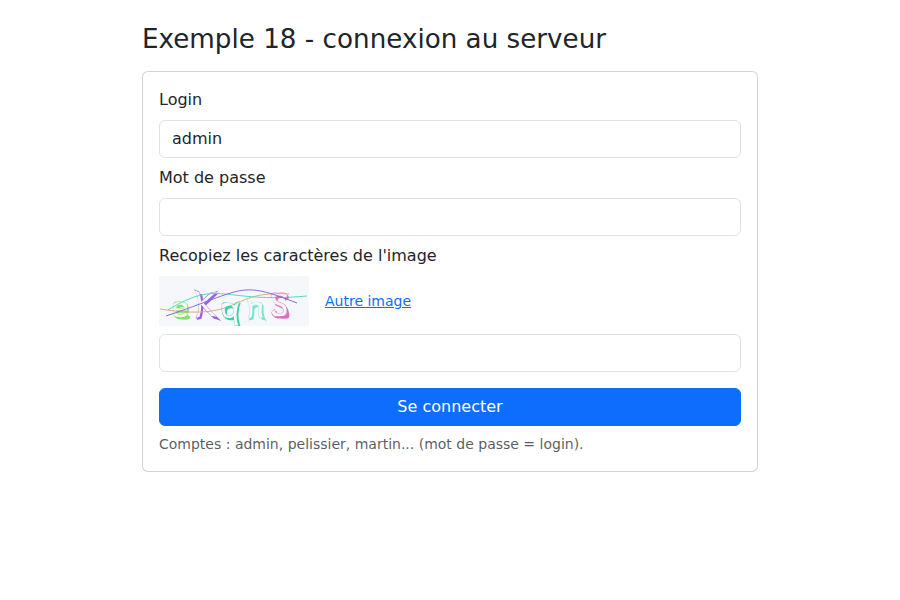Click the mot de passe = login note
Viewport: 900px width, 600px height.
pos(501,444)
